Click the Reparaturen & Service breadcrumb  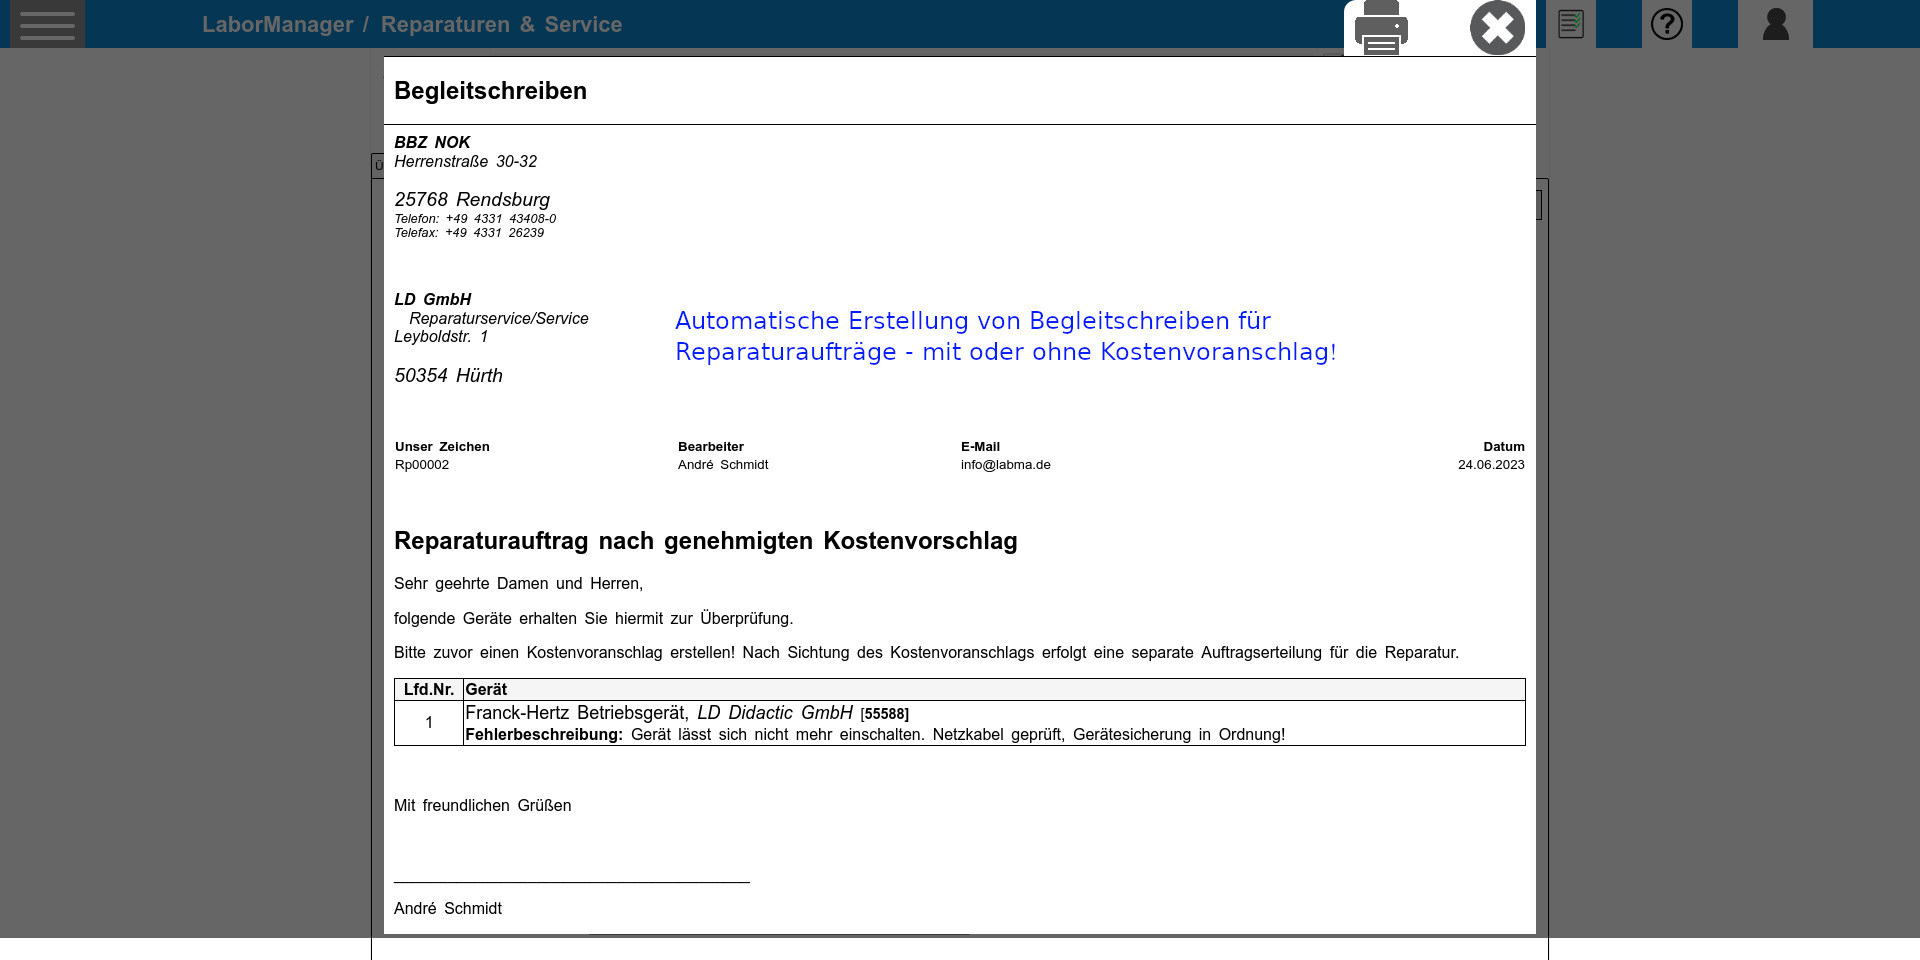501,24
